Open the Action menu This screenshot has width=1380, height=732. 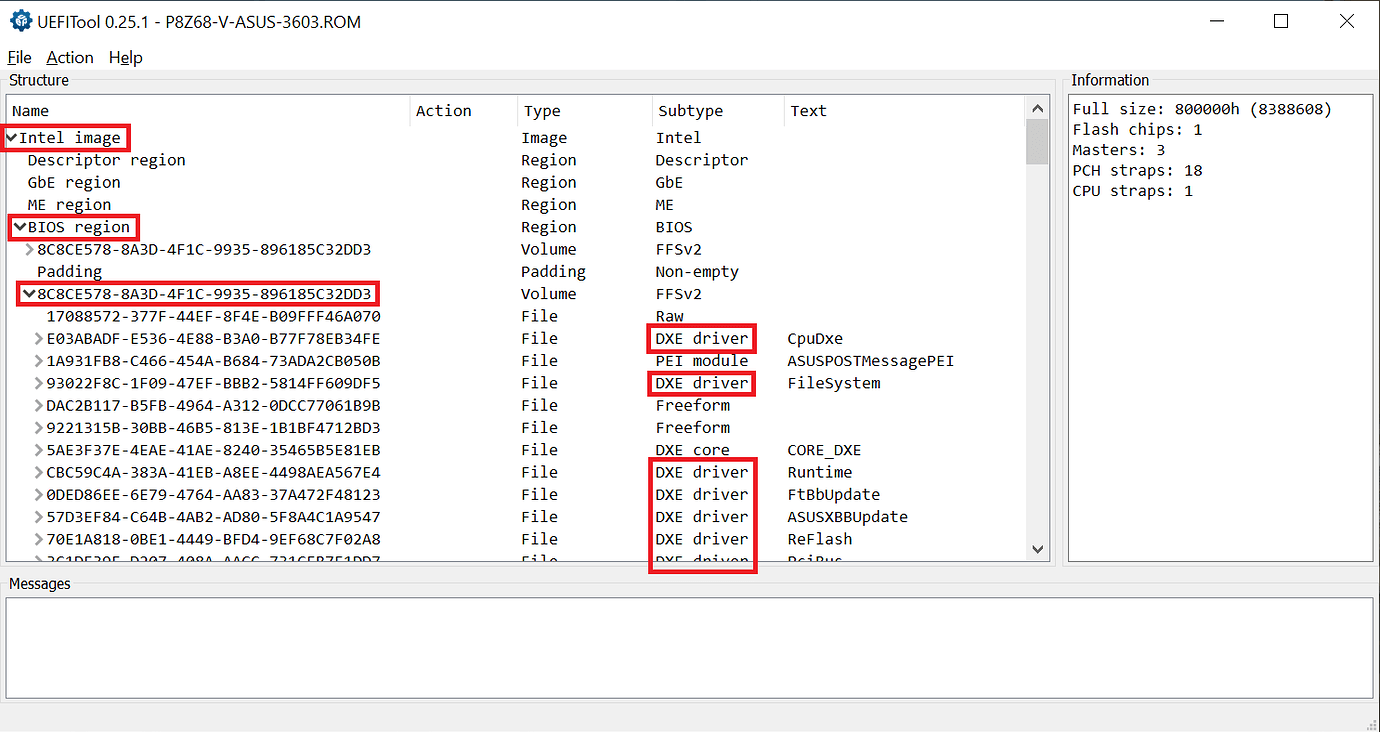pos(69,57)
